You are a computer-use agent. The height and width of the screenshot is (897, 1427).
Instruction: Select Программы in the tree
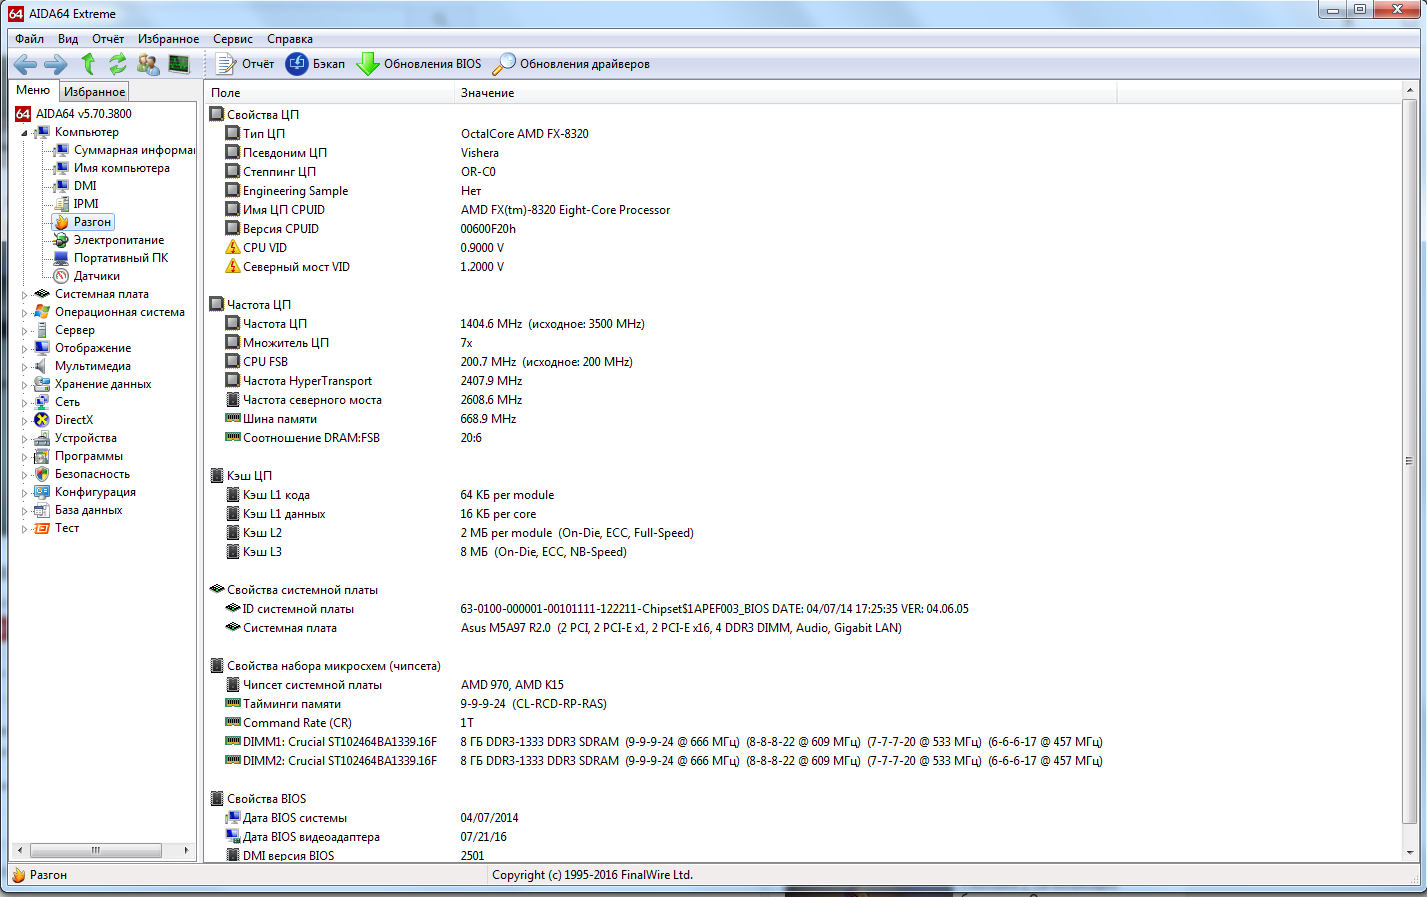click(x=89, y=456)
